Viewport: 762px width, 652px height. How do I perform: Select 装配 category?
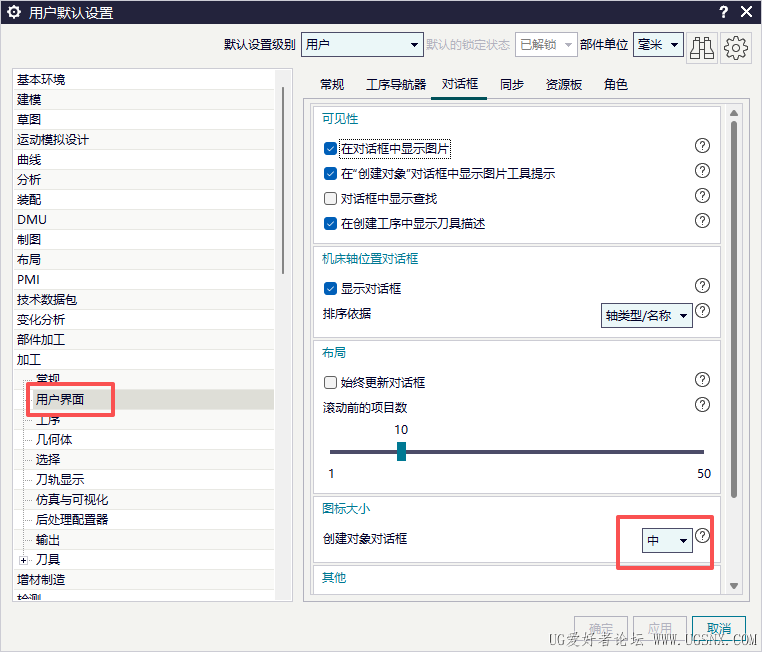(144, 200)
